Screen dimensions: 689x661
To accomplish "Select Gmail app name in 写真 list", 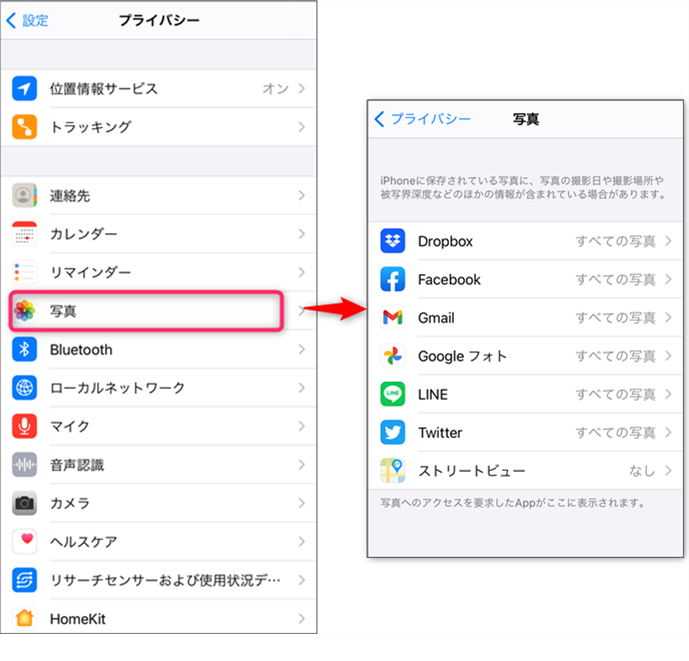I will (436, 317).
